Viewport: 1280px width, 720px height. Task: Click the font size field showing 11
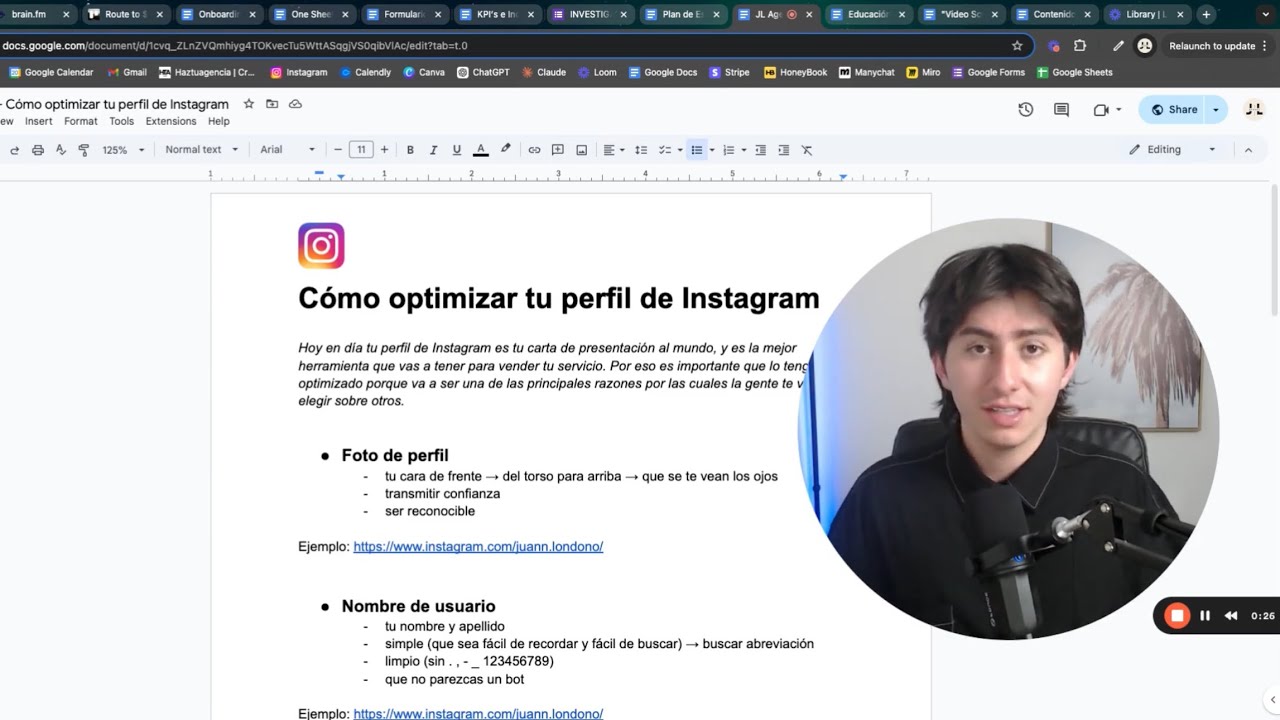pos(361,150)
